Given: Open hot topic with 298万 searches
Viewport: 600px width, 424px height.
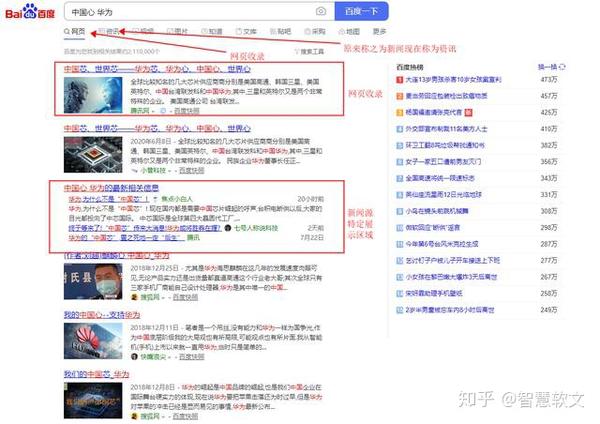Looking at the screenshot, I should (433, 228).
